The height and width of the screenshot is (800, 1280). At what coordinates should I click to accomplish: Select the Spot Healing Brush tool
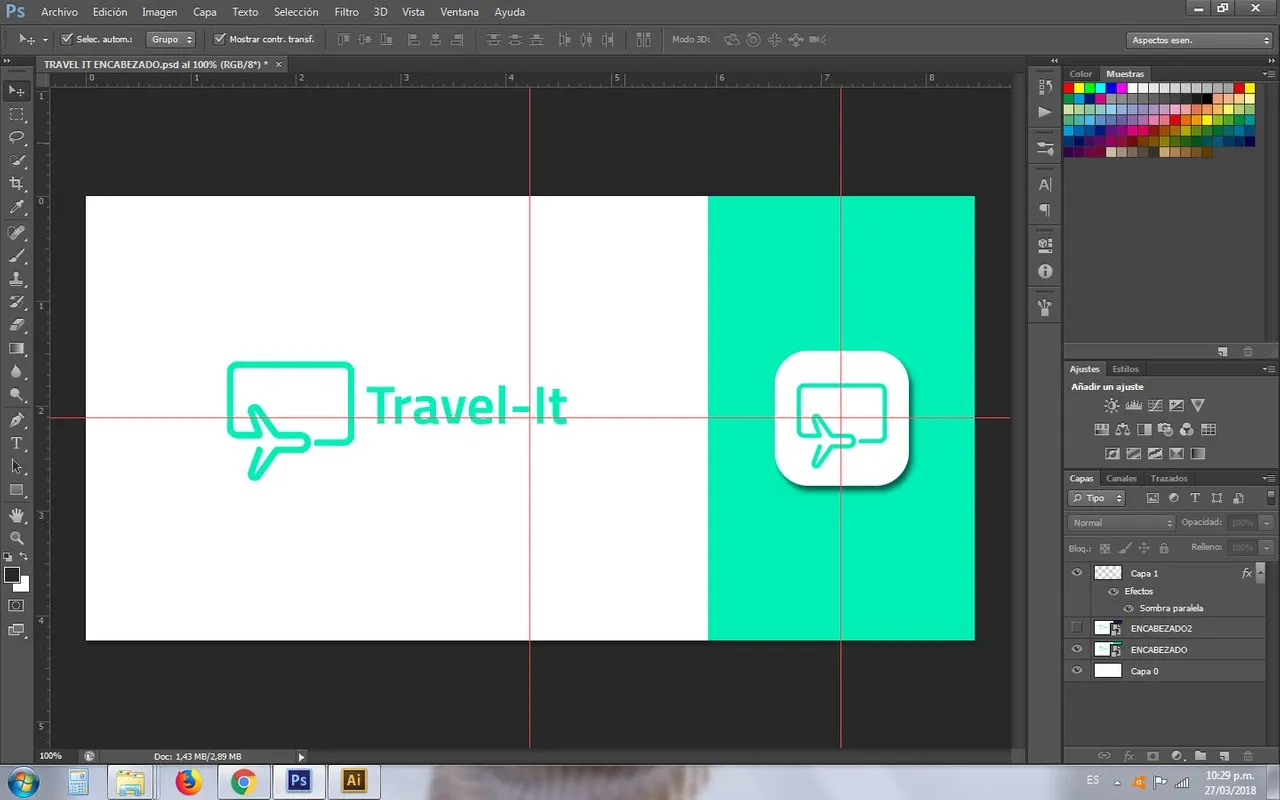(16, 232)
